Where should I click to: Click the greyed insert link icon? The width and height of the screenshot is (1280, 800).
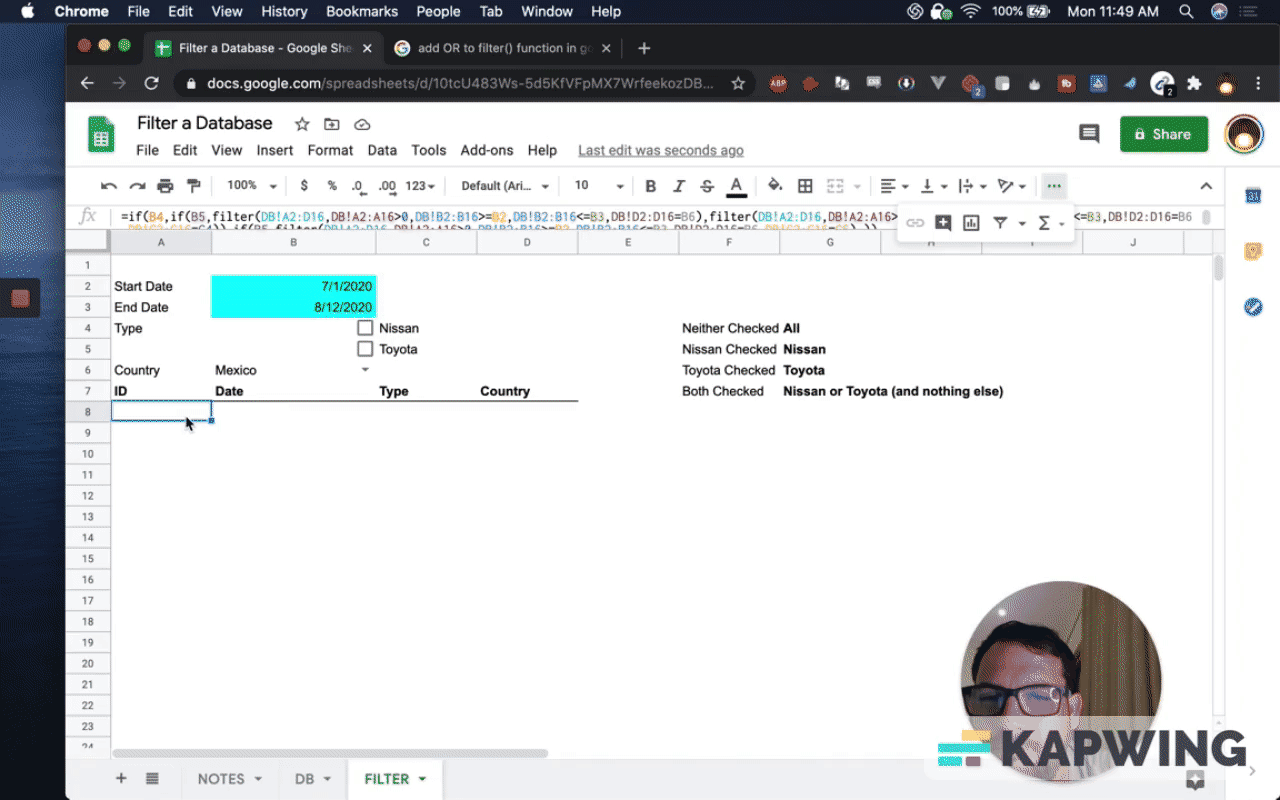[x=915, y=223]
